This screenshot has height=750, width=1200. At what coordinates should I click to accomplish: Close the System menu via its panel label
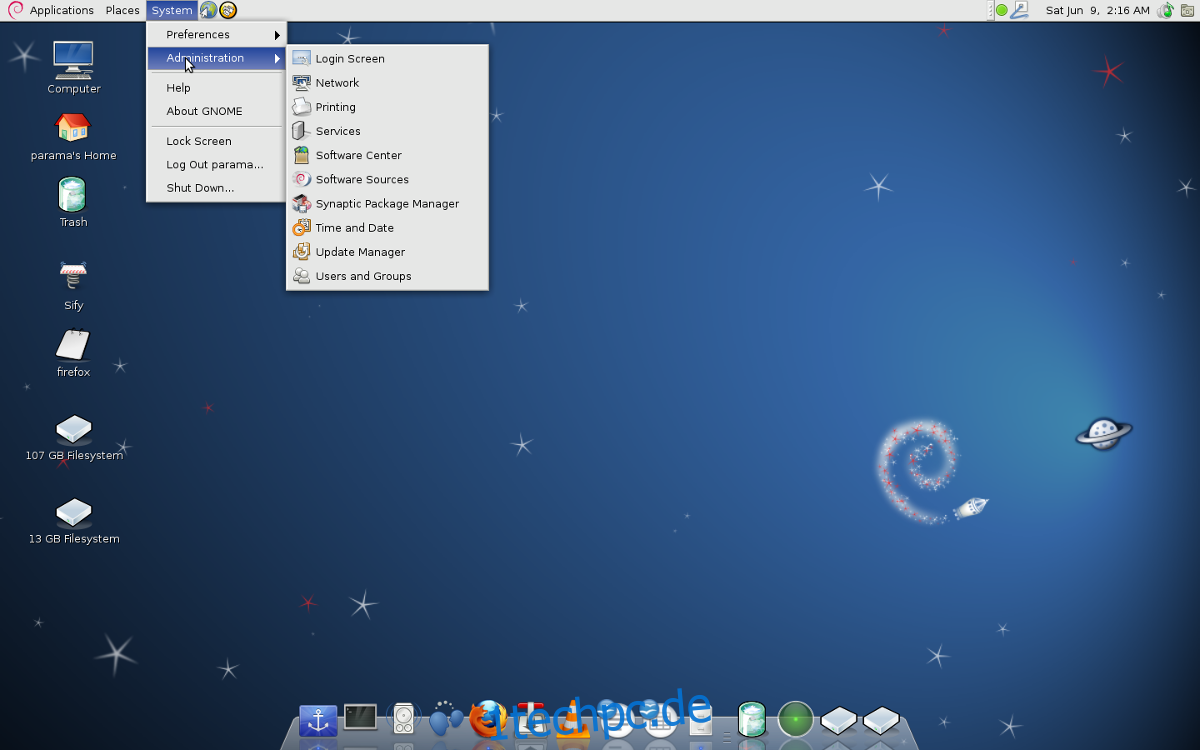tap(172, 10)
